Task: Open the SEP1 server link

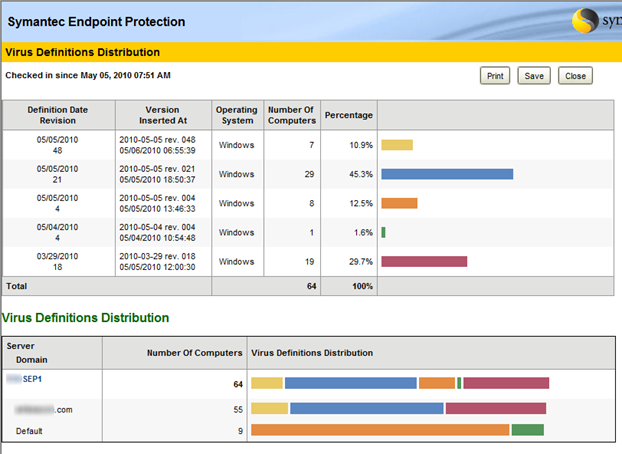Action: (32, 379)
